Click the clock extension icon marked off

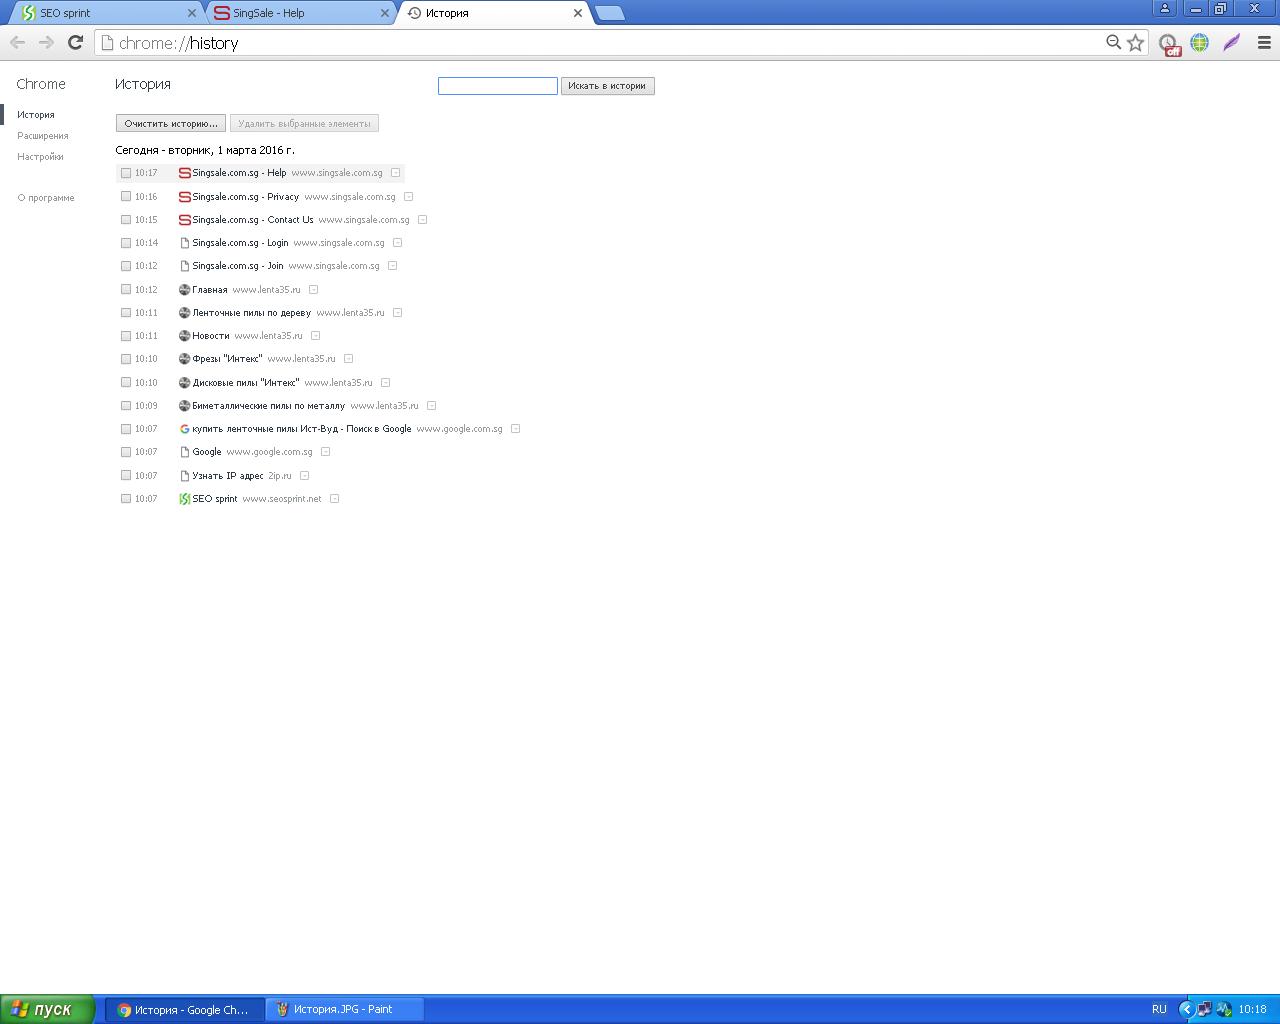click(x=1168, y=44)
